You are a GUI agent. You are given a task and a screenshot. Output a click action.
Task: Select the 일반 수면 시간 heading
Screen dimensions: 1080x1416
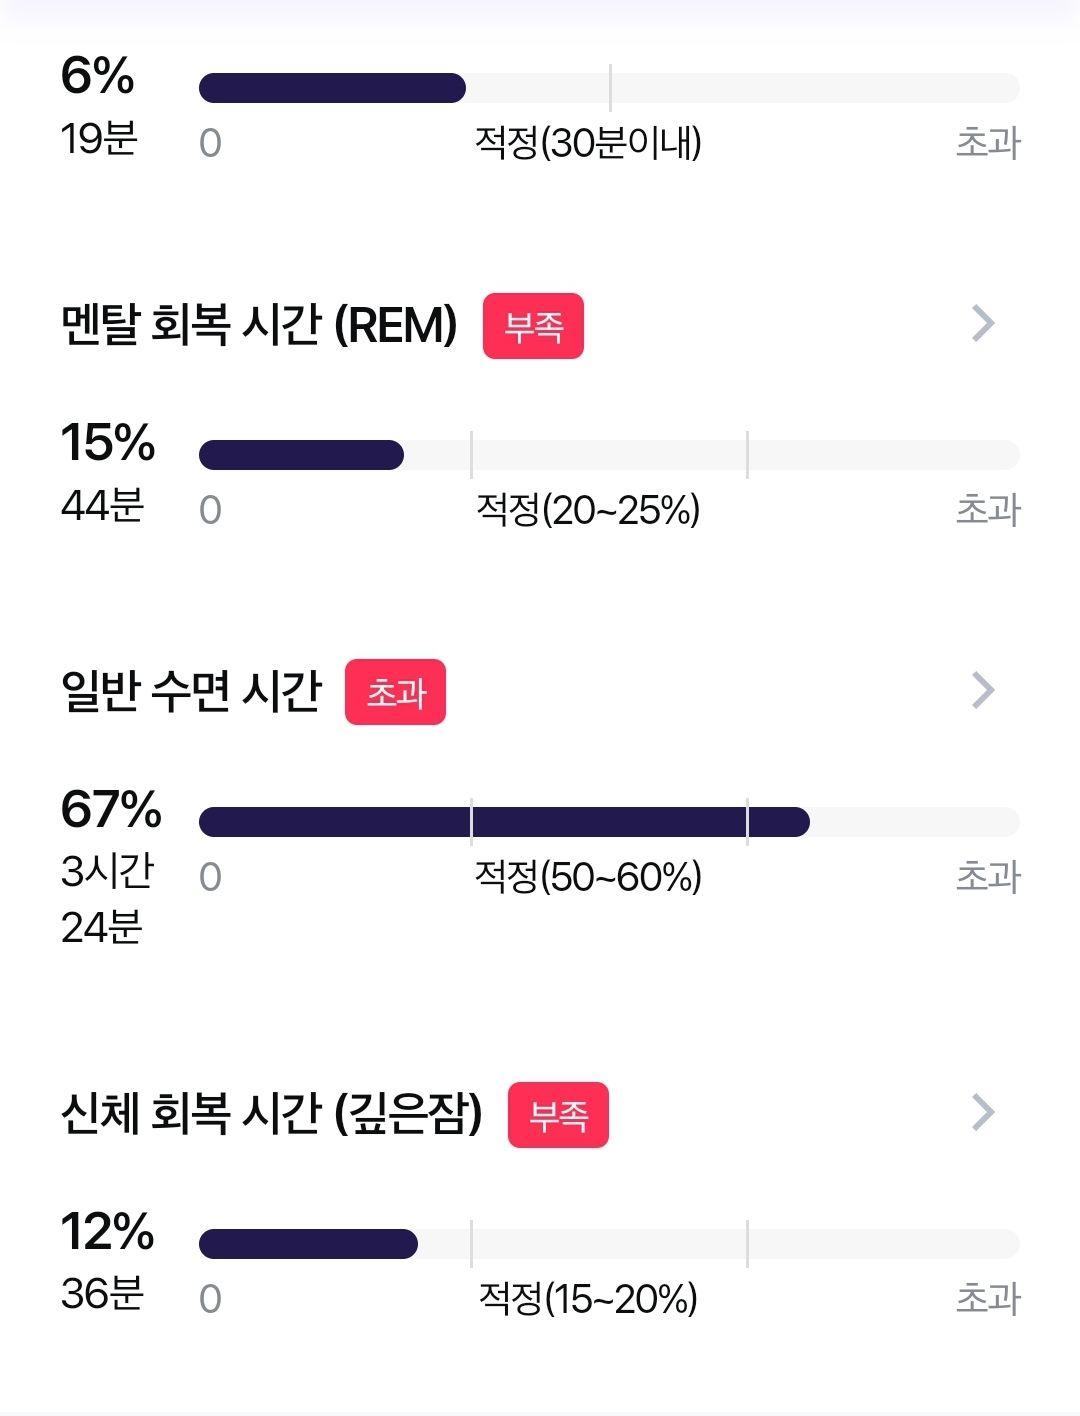coord(191,691)
